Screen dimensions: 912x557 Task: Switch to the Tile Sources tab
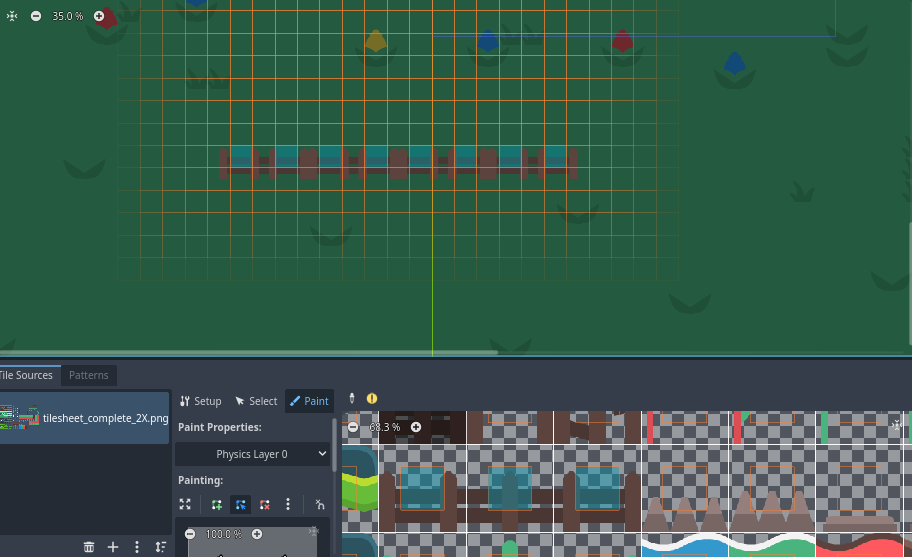[26, 375]
